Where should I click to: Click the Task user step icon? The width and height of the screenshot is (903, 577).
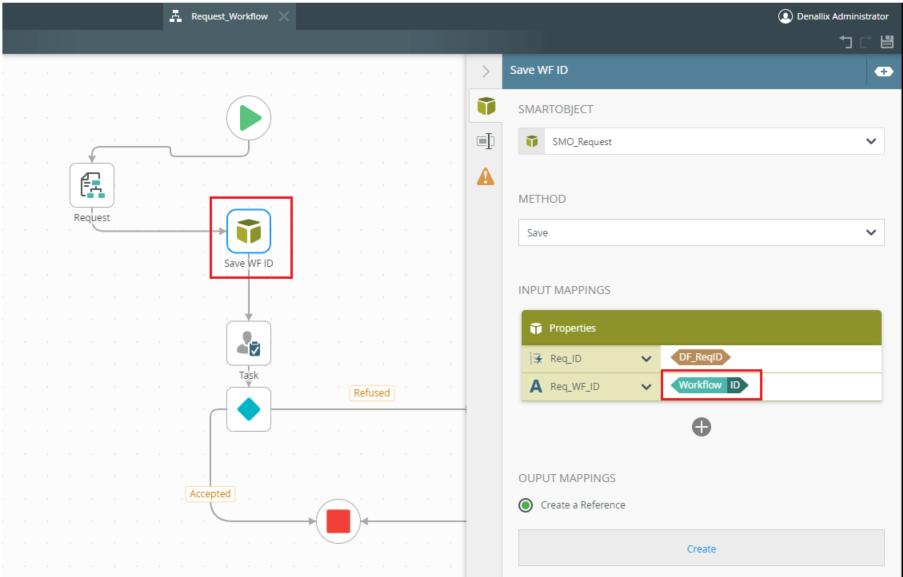click(248, 343)
